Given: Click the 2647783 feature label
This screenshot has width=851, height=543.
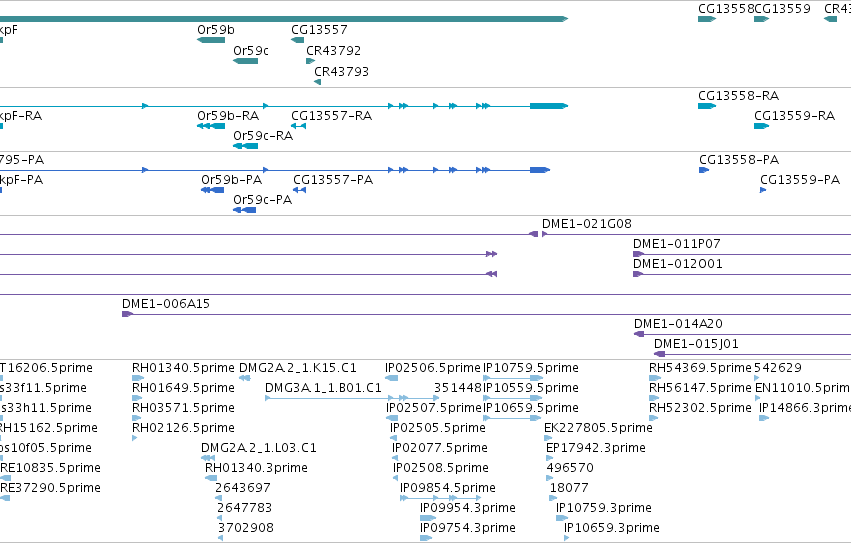Looking at the screenshot, I should click(244, 508).
